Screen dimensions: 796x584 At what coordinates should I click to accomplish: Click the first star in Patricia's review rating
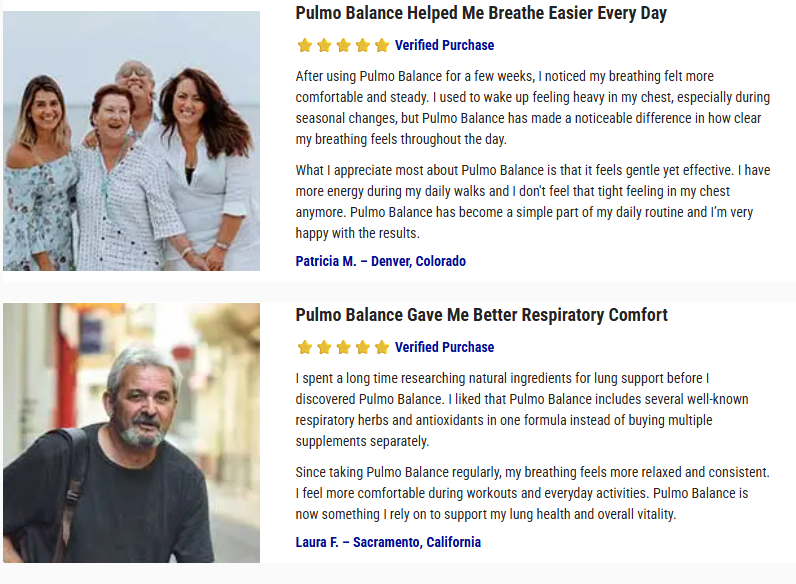point(304,45)
